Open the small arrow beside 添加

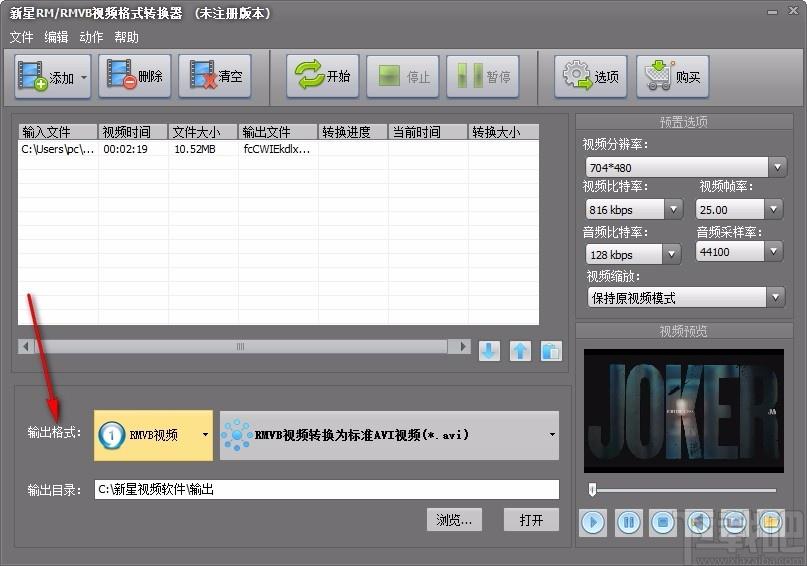coord(84,77)
